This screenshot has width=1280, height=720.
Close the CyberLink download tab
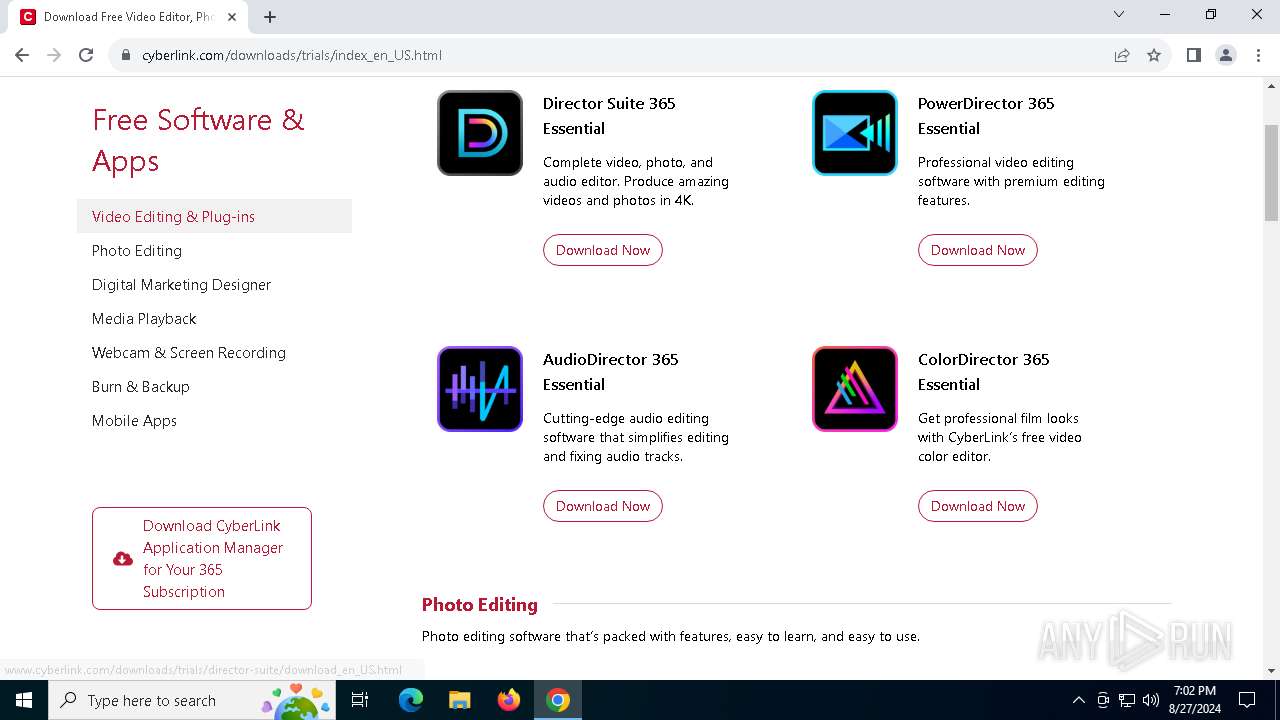coord(232,17)
